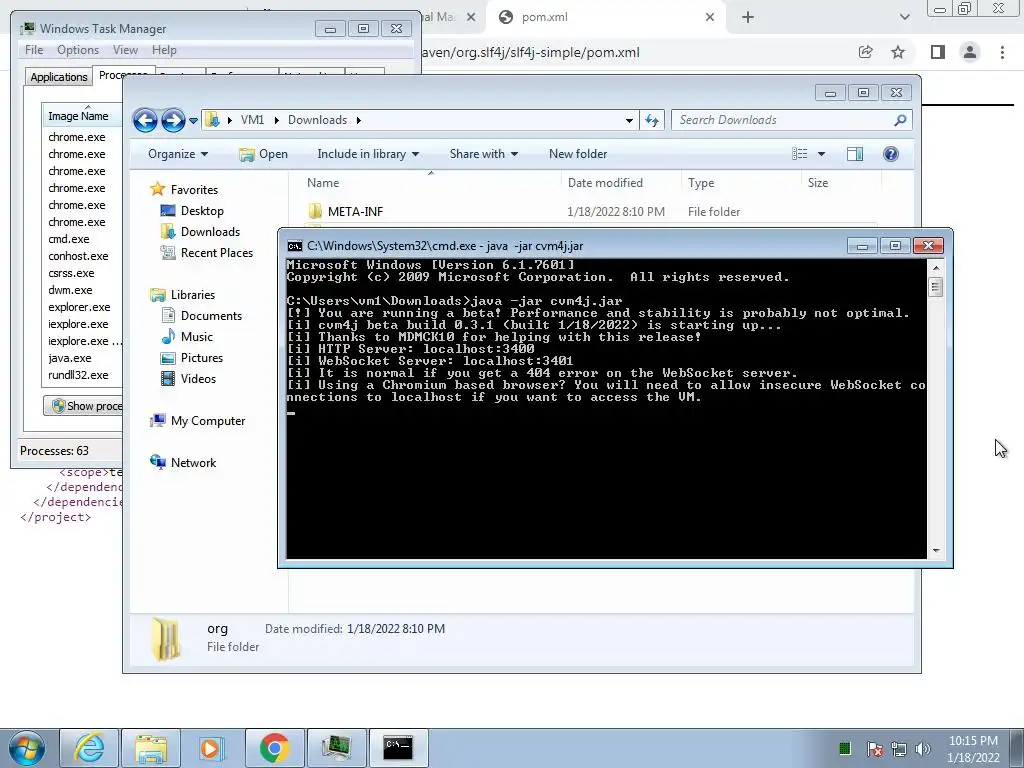The width and height of the screenshot is (1024, 768).
Task: Click the refresh button beside address bar
Action: click(652, 120)
